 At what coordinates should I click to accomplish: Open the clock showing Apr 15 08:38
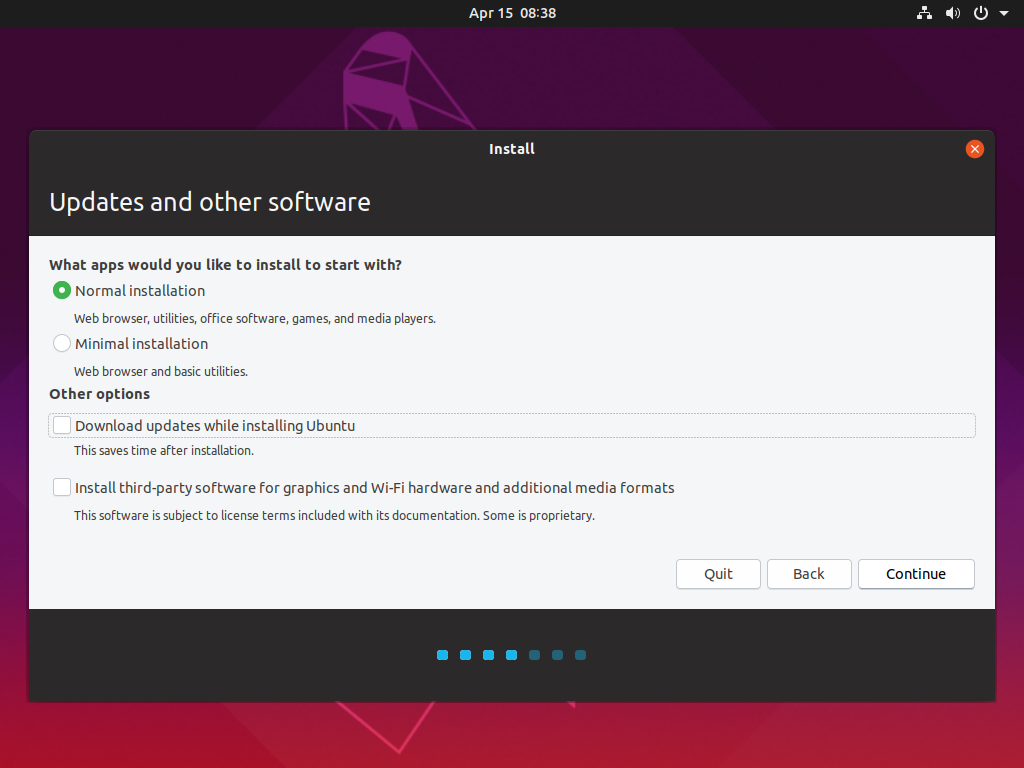coord(512,13)
